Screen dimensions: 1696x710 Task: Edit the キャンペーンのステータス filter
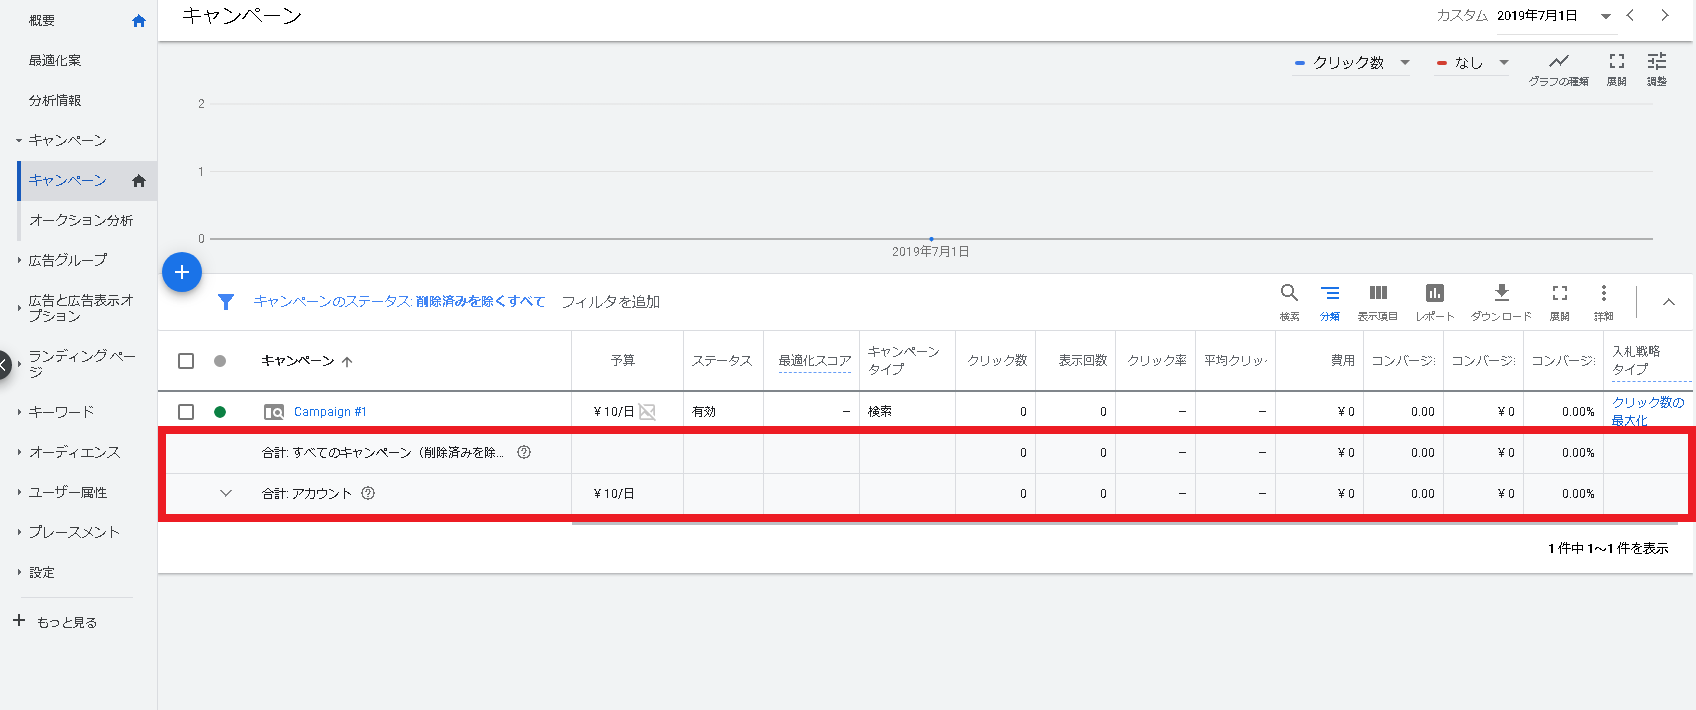[399, 302]
